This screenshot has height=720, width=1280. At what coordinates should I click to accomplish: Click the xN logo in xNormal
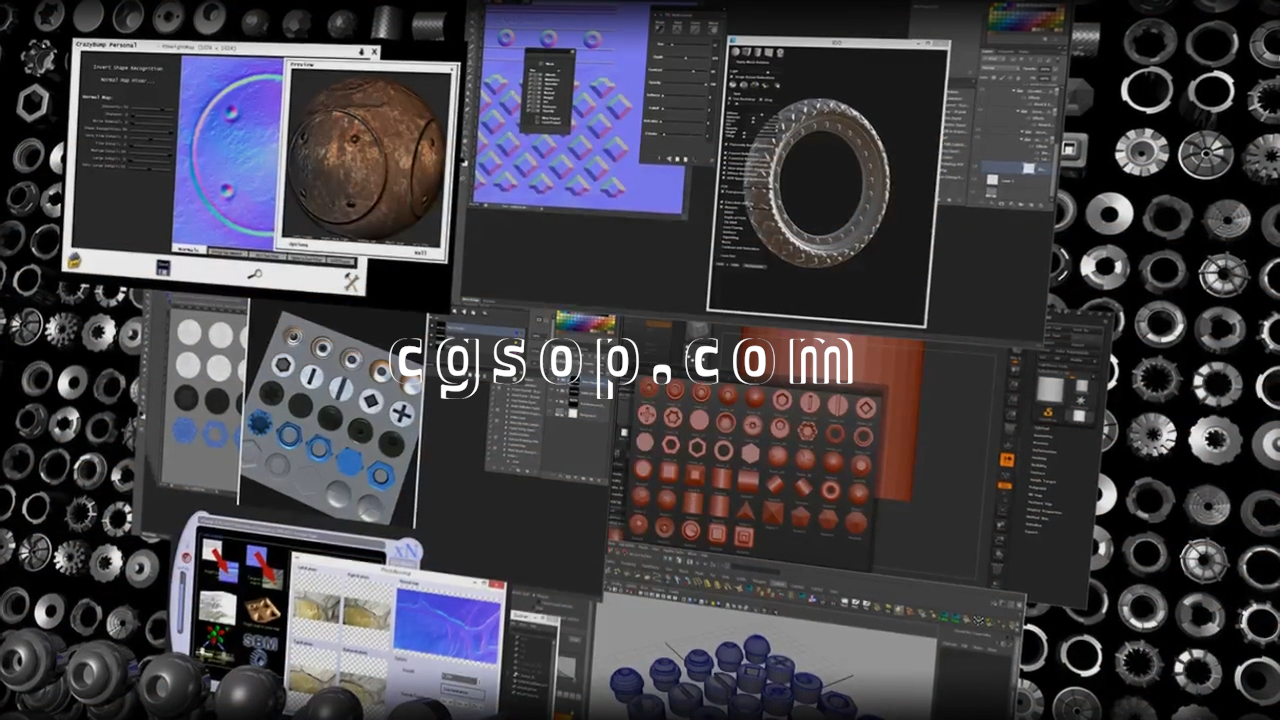point(405,549)
